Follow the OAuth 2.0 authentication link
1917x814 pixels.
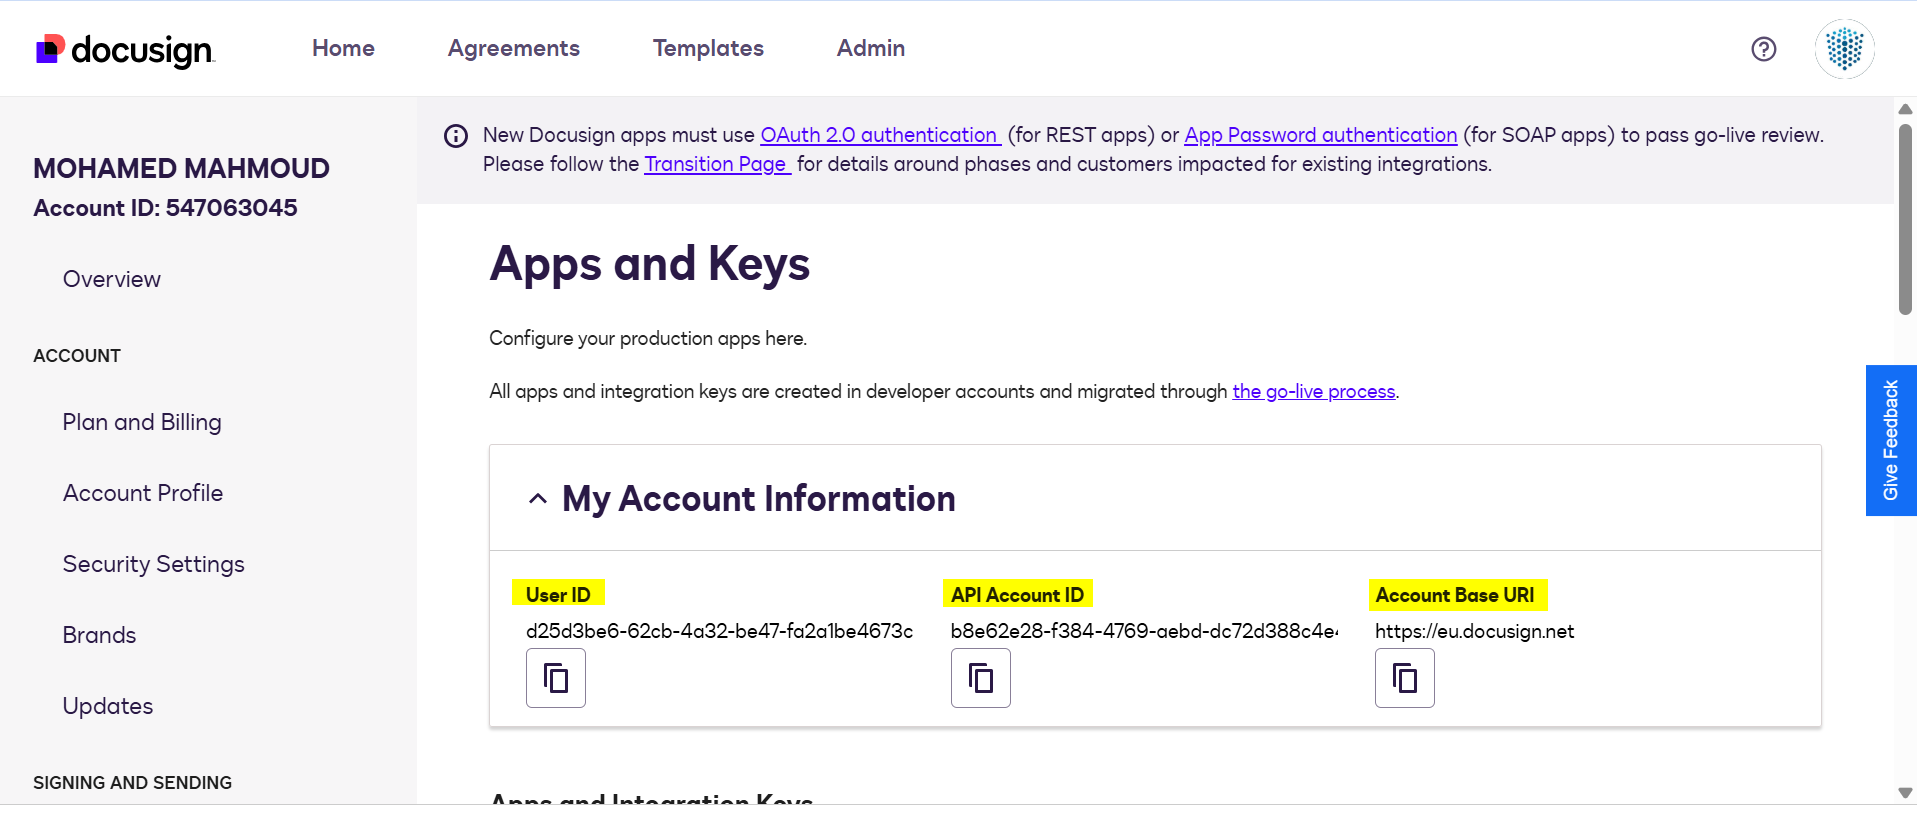pyautogui.click(x=879, y=135)
